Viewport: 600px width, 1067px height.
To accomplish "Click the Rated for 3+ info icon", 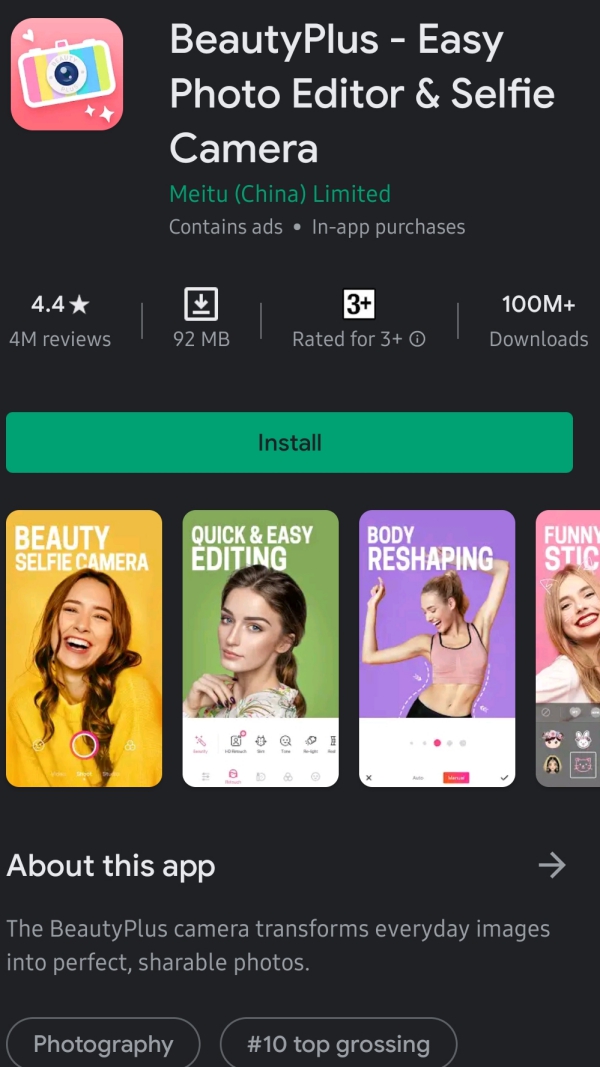I will [418, 339].
